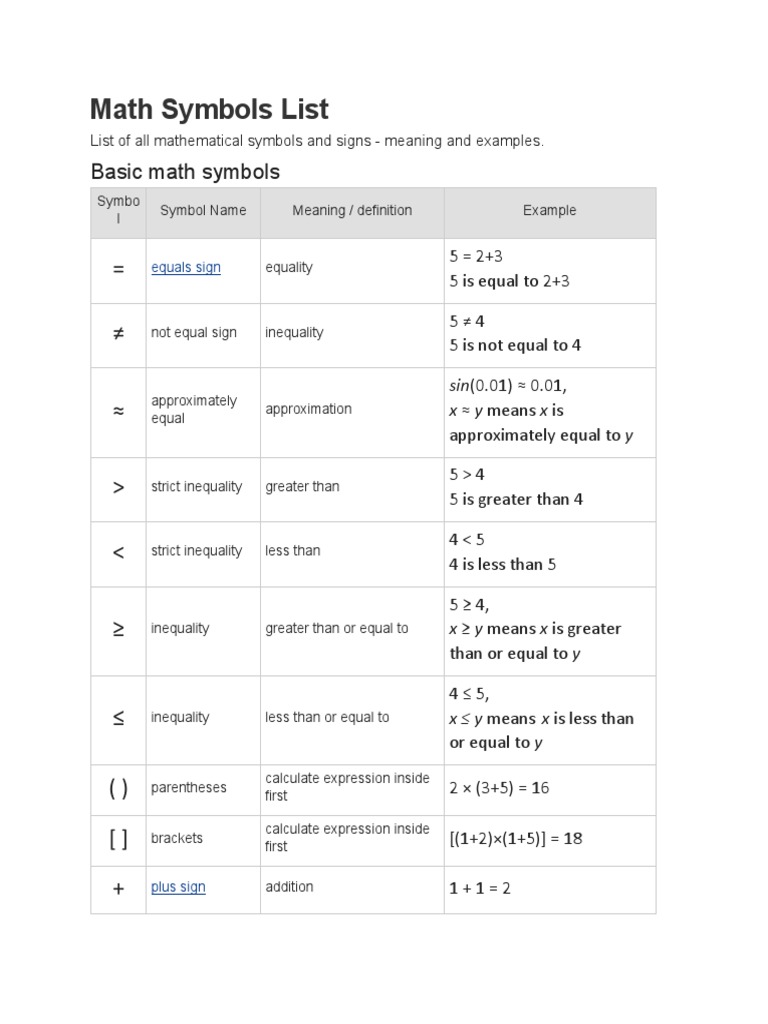
Task: Open the "plus sign" link
Action: tap(178, 887)
